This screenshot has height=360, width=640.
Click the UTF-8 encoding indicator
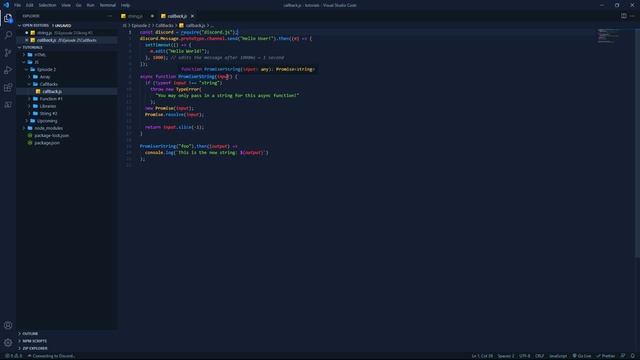click(524, 356)
